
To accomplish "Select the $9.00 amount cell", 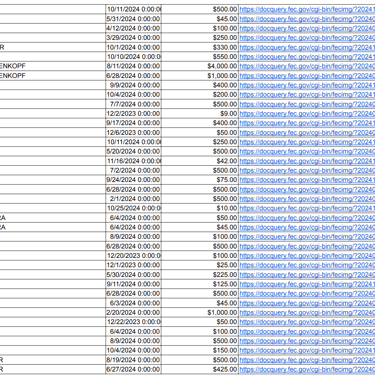I will (x=200, y=113).
